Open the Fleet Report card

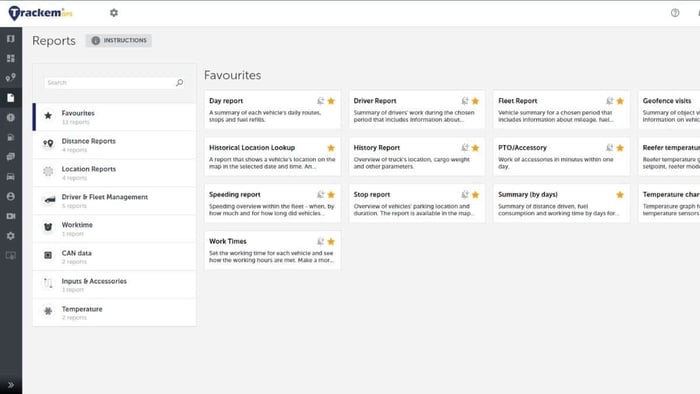(562, 109)
